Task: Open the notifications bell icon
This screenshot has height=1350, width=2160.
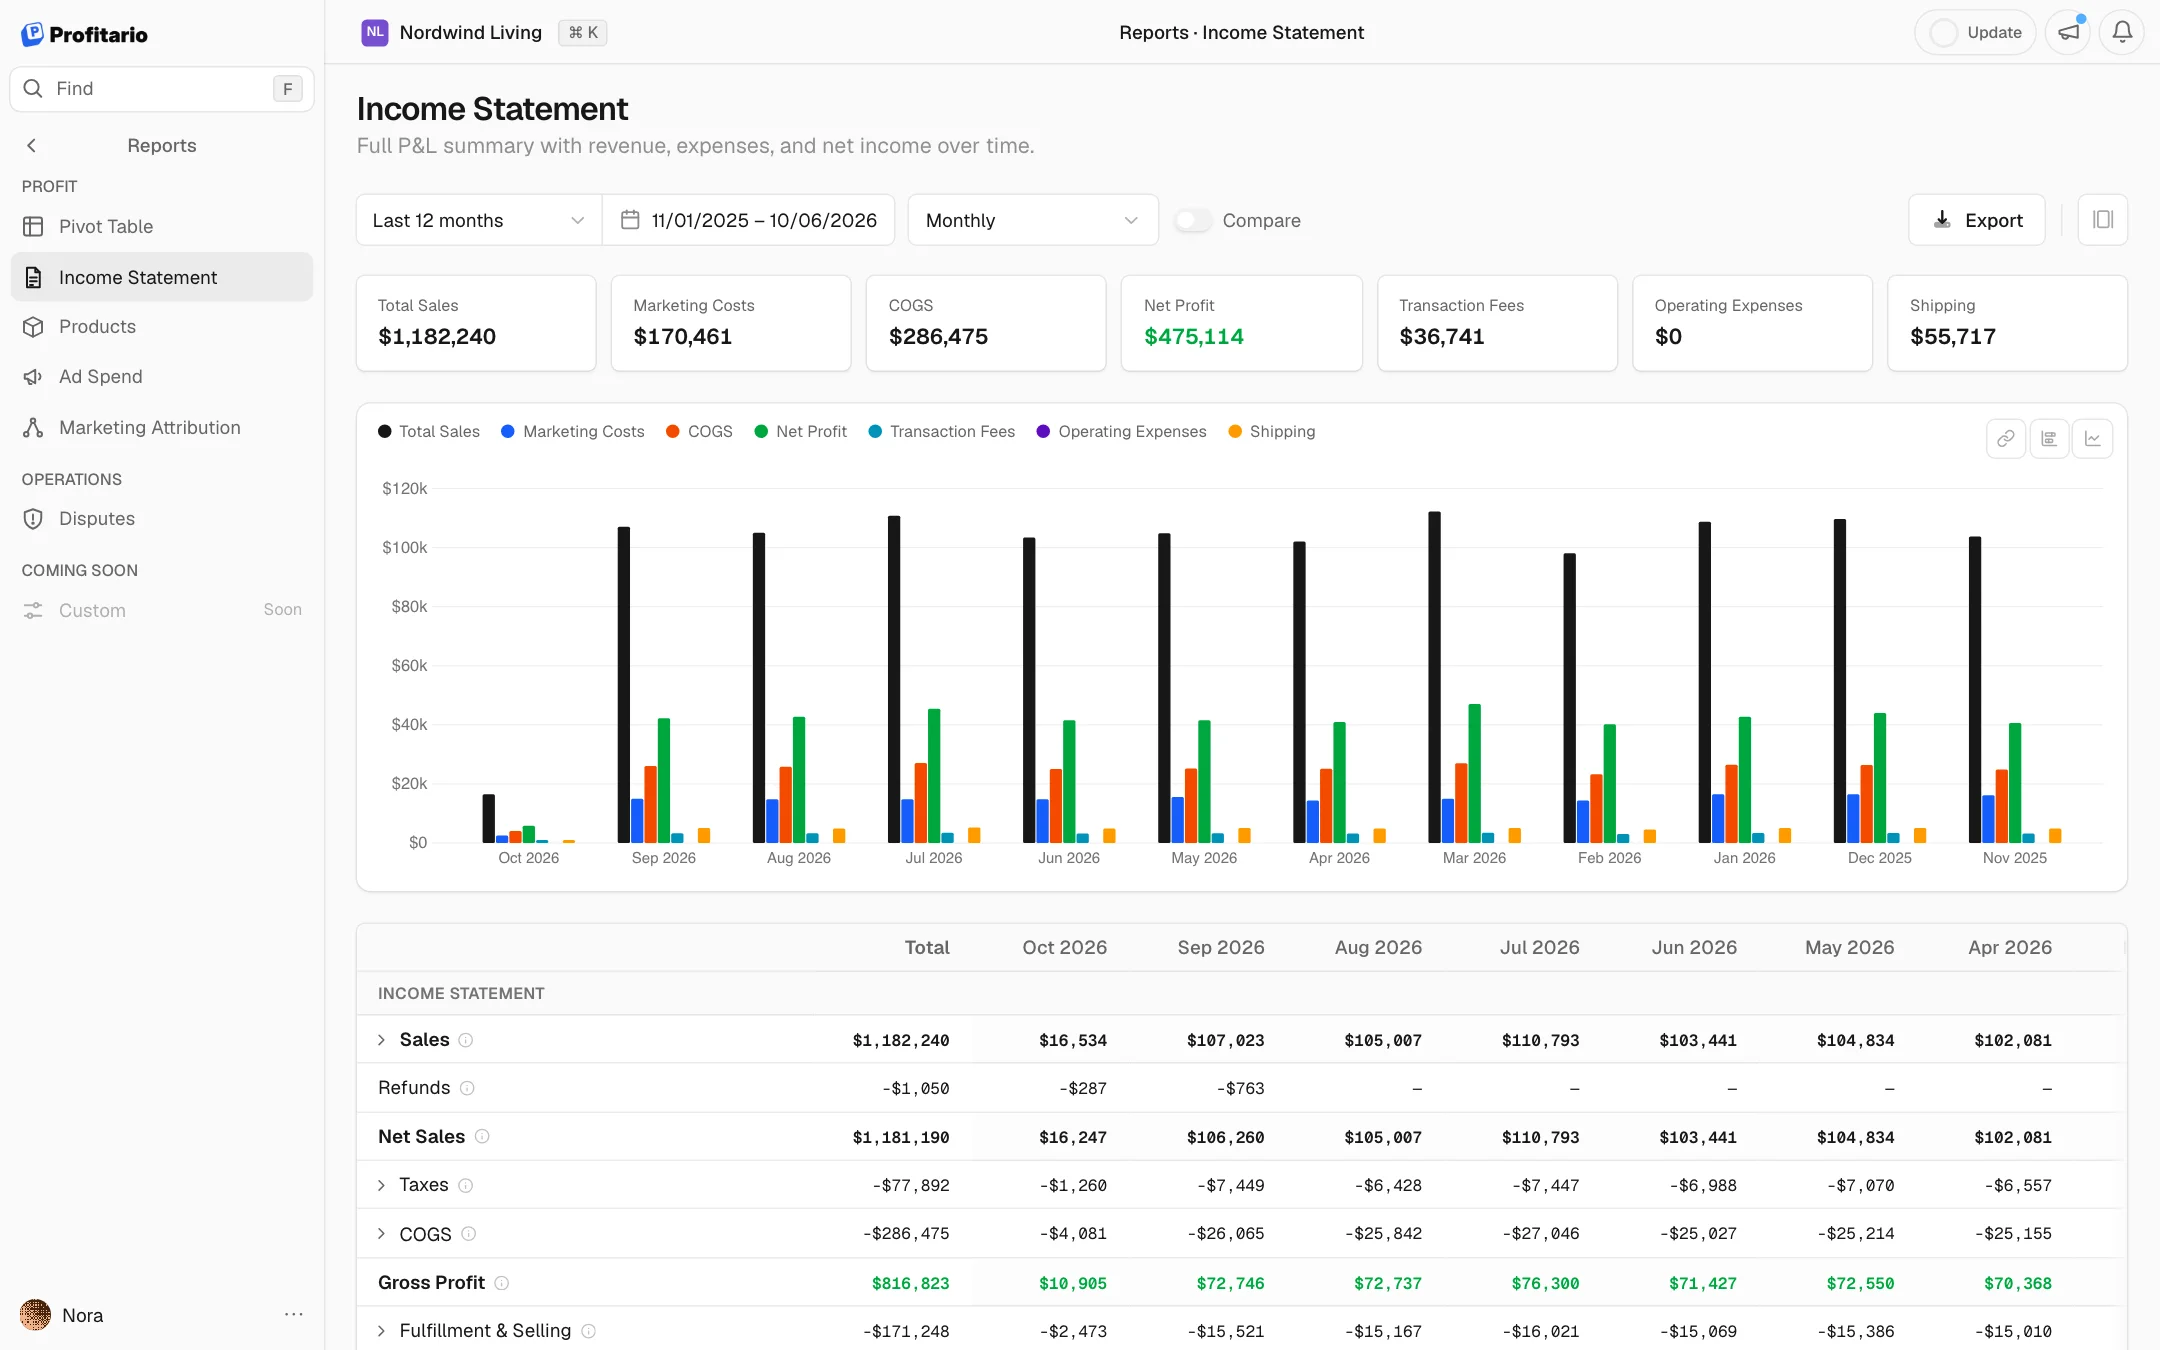Action: [2122, 32]
